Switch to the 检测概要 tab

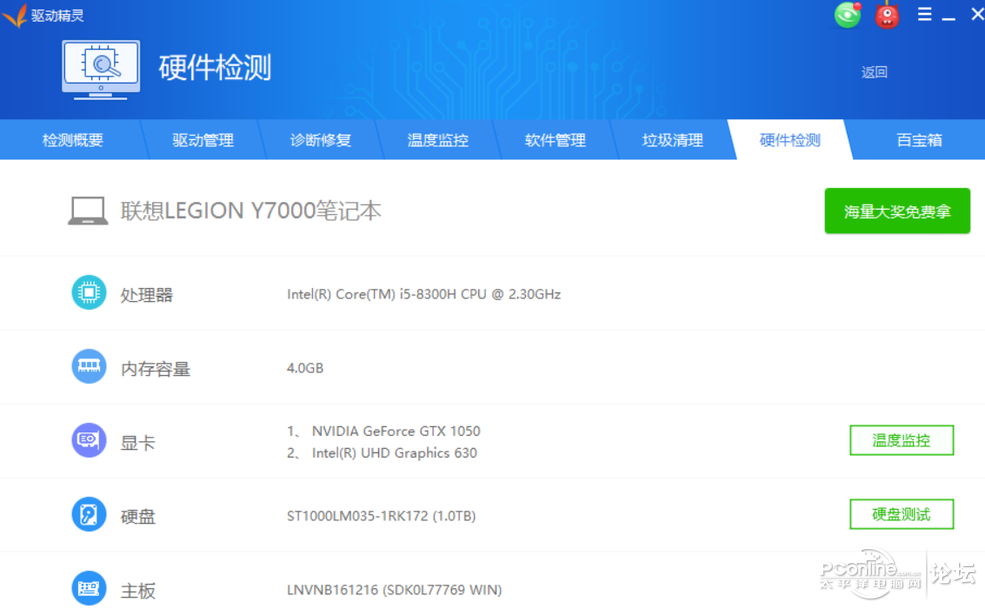pyautogui.click(x=73, y=140)
